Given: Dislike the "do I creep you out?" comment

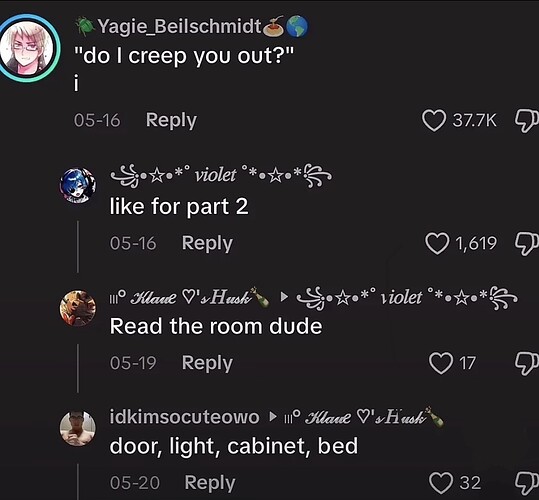Looking at the screenshot, I should pyautogui.click(x=527, y=121).
